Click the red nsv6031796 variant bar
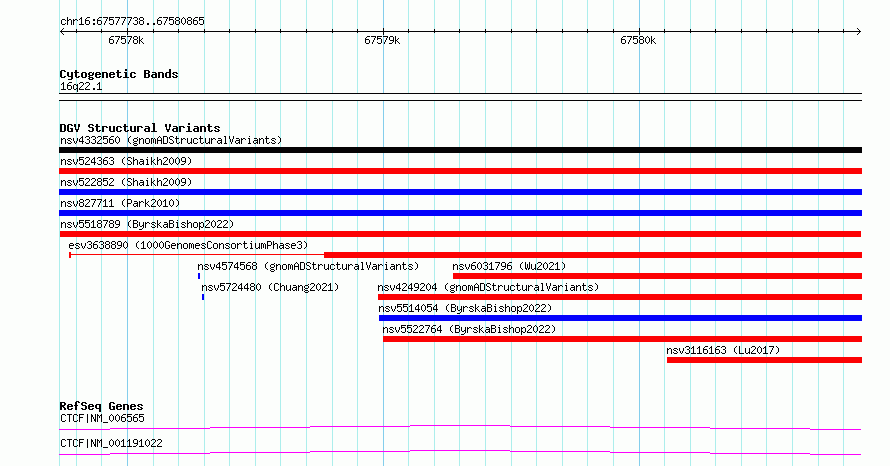890x466 pixels. 657,276
